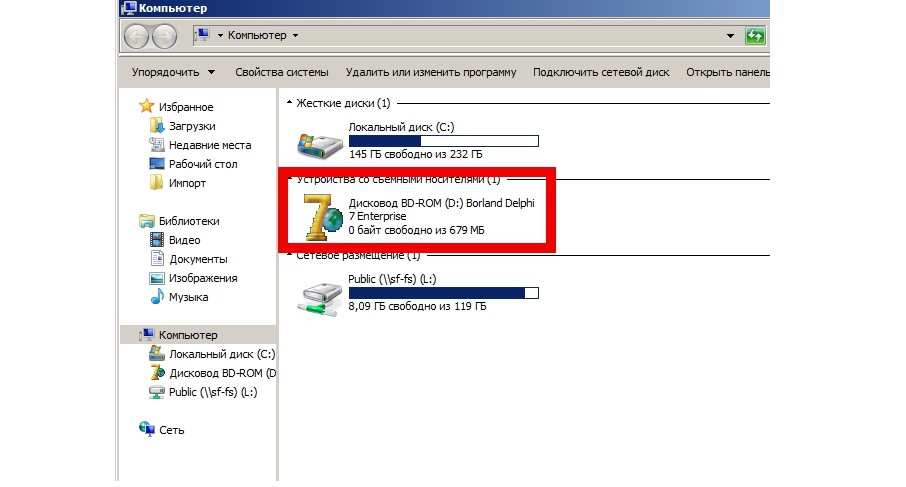Select the Local Disk C: drive icon
906x487 pixels.
pyautogui.click(x=320, y=145)
